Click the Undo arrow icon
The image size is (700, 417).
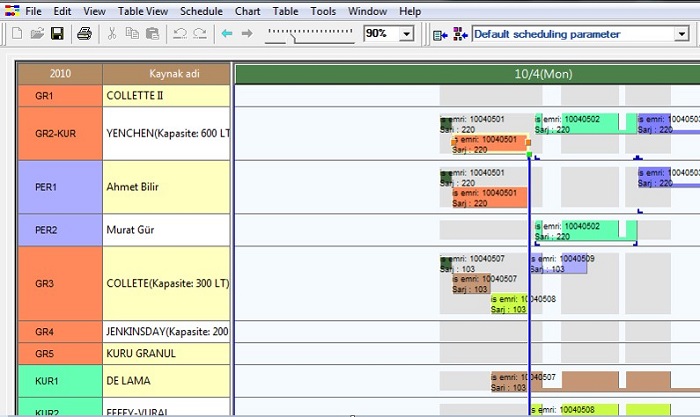point(179,33)
